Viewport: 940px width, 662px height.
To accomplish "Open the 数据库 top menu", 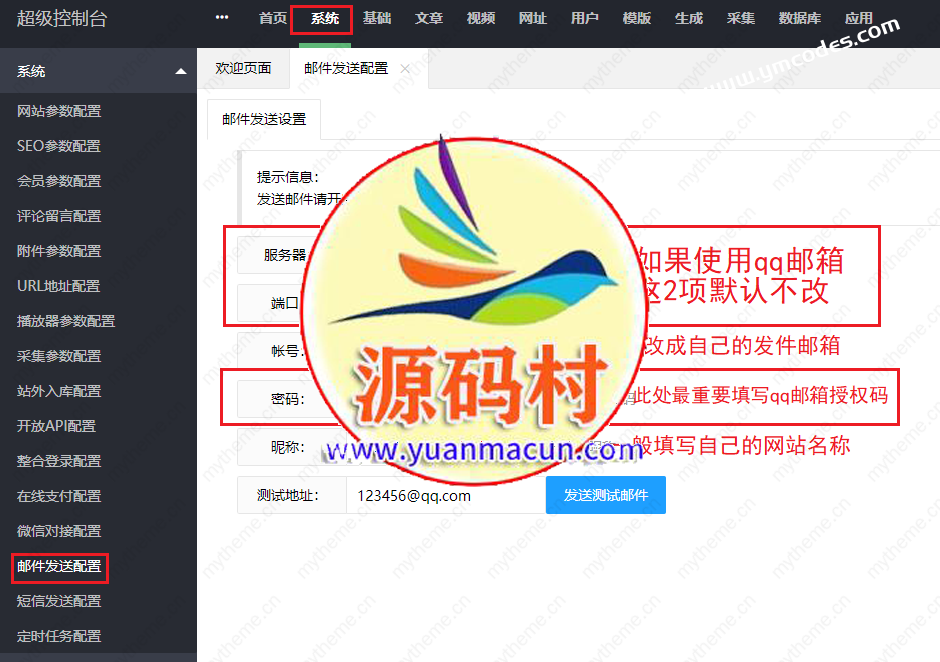I will click(800, 19).
